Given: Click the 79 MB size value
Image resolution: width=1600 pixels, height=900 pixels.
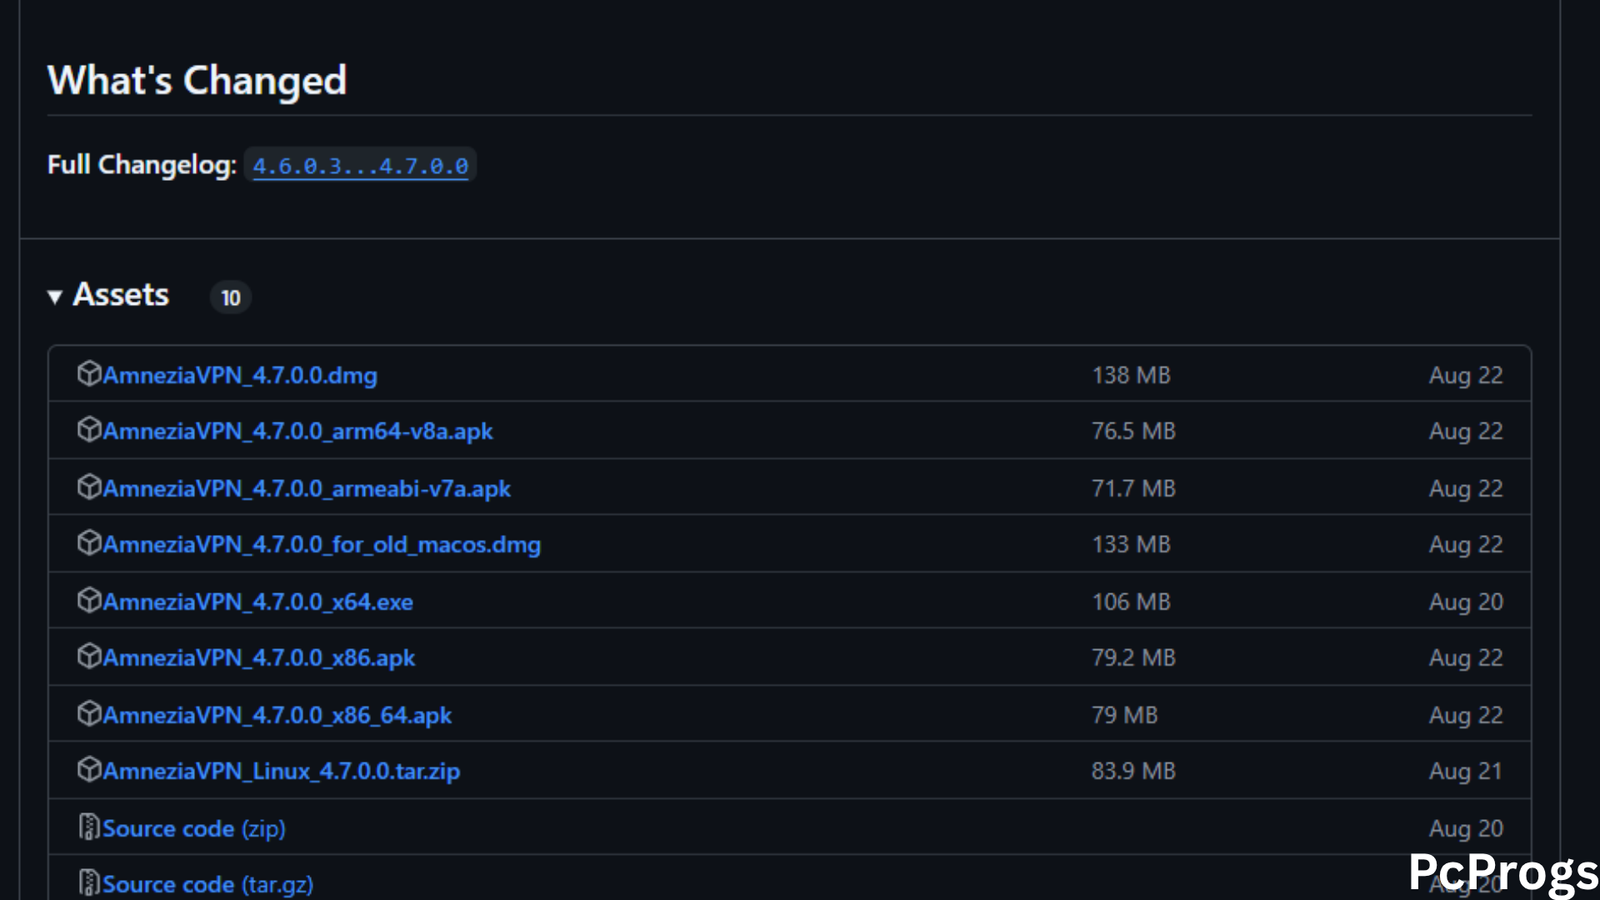Looking at the screenshot, I should [x=1125, y=715].
